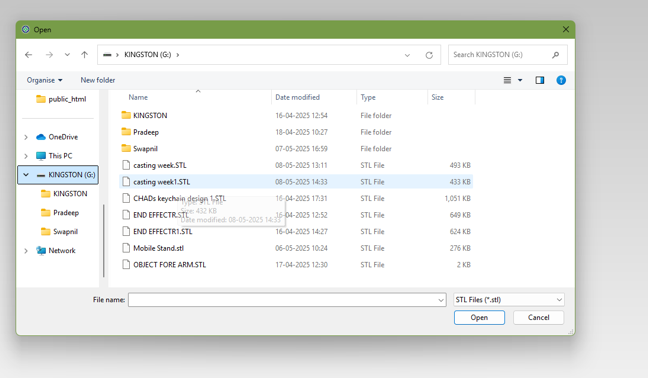Sort by Type column header
The width and height of the screenshot is (648, 378).
click(x=368, y=97)
